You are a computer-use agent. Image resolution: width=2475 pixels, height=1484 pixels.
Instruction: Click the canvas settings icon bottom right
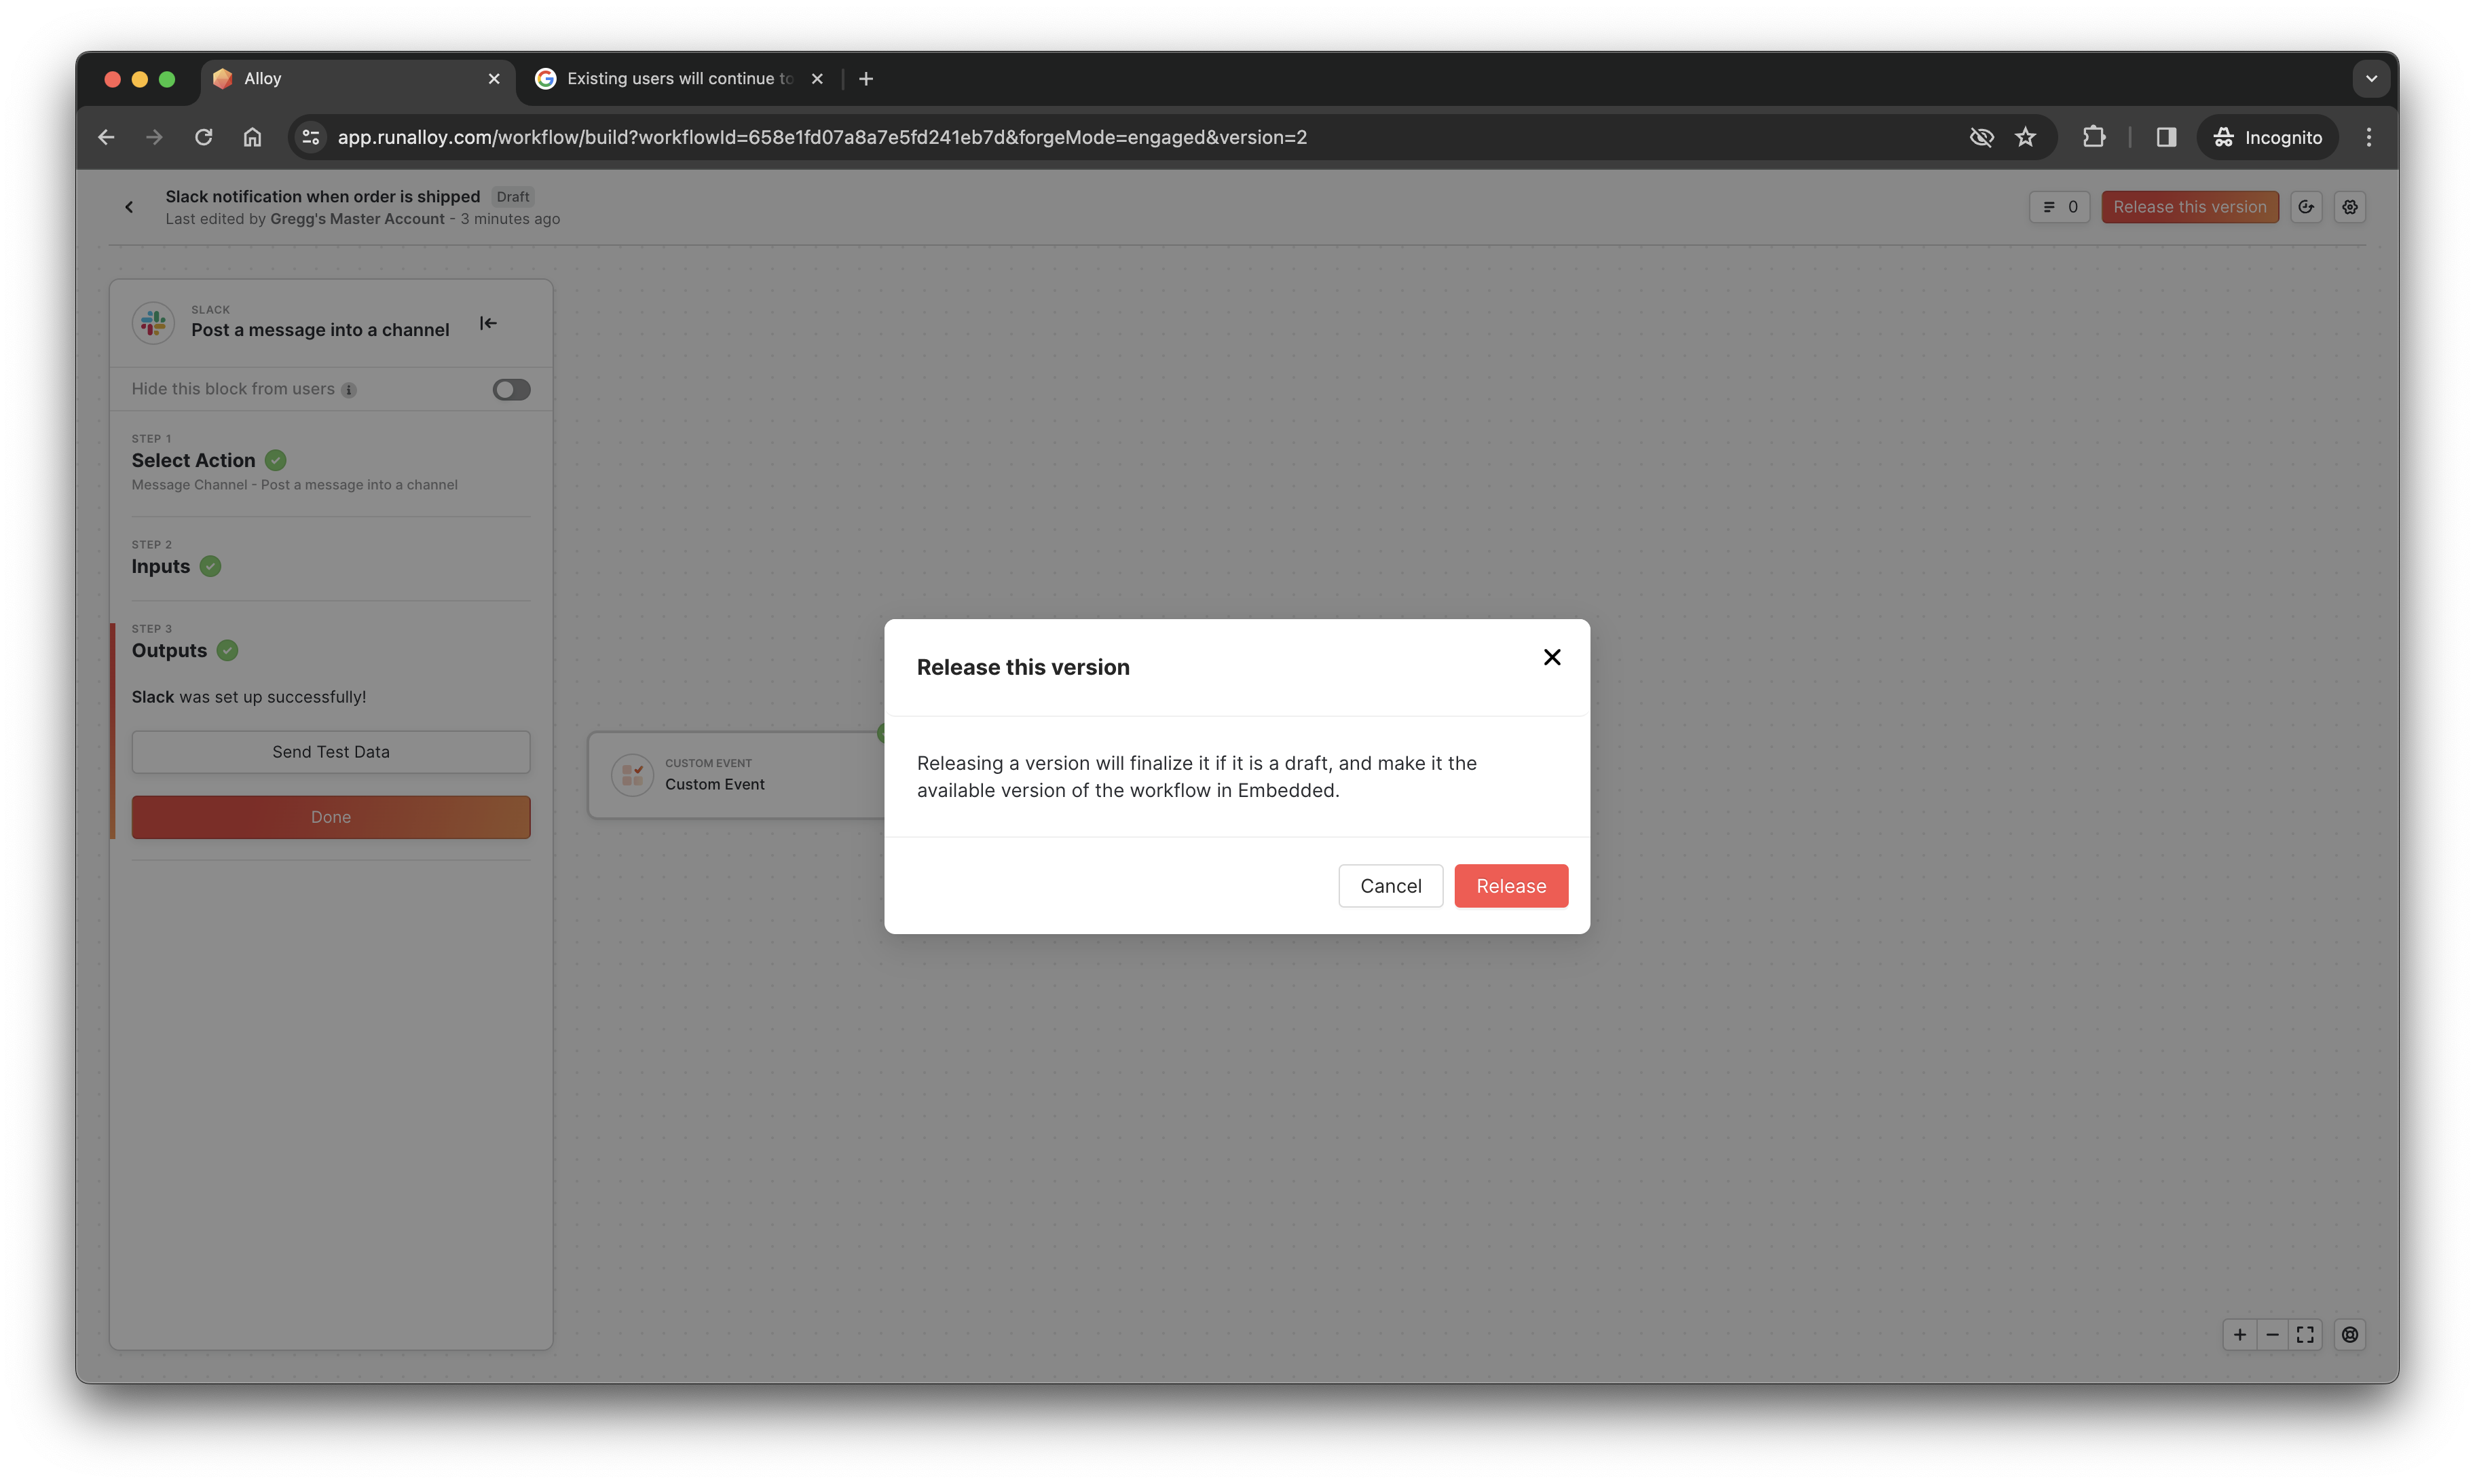pos(2350,1335)
